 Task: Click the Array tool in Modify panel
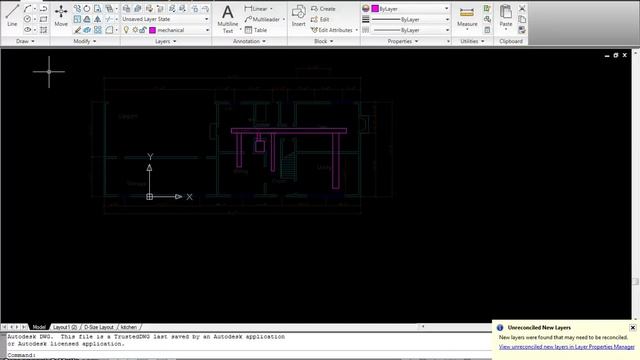[98, 30]
